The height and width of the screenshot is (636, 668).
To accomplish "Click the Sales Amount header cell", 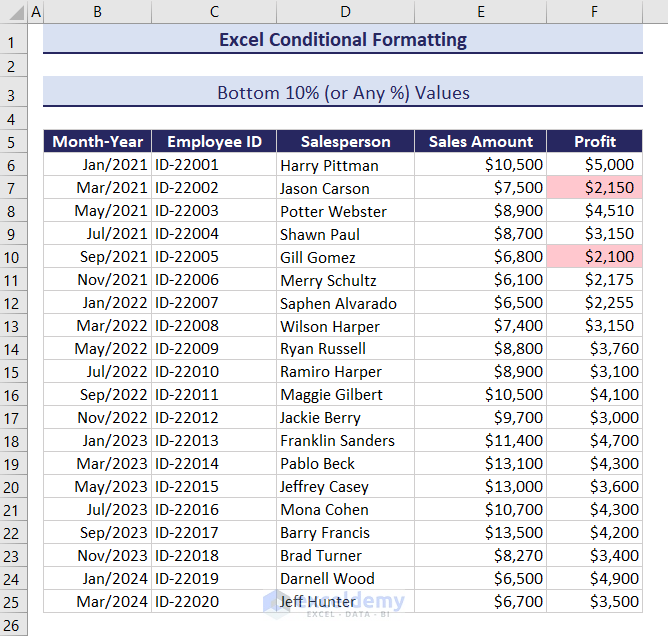I will [x=480, y=142].
